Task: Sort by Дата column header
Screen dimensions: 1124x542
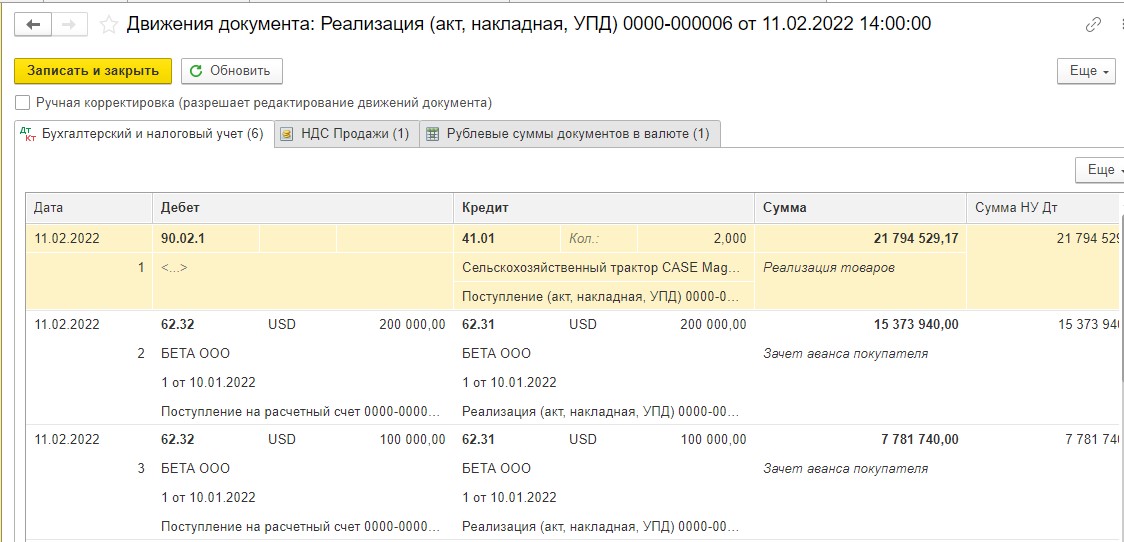Action: (89, 208)
